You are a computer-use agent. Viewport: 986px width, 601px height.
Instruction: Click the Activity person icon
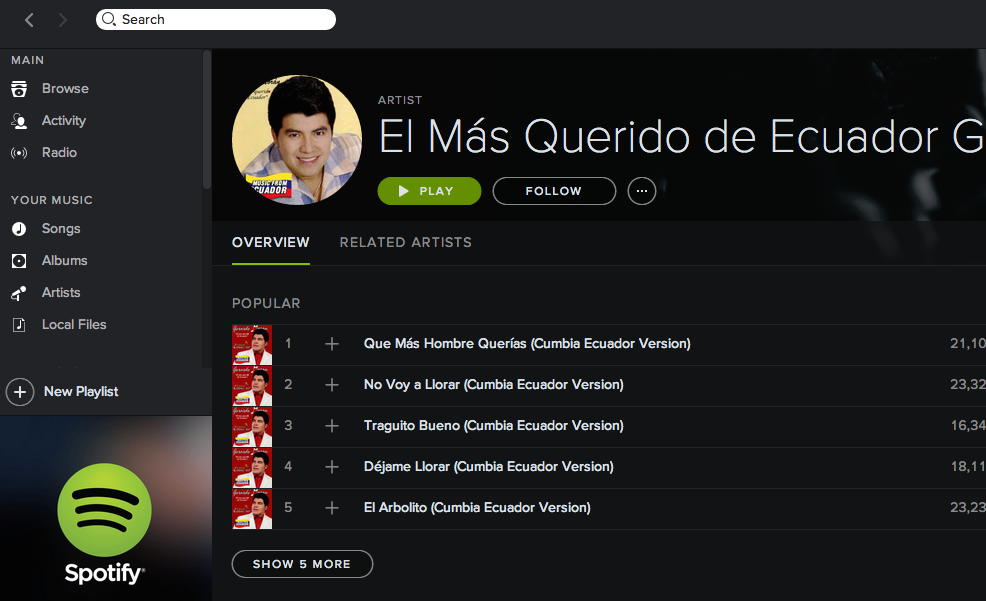[x=19, y=121]
